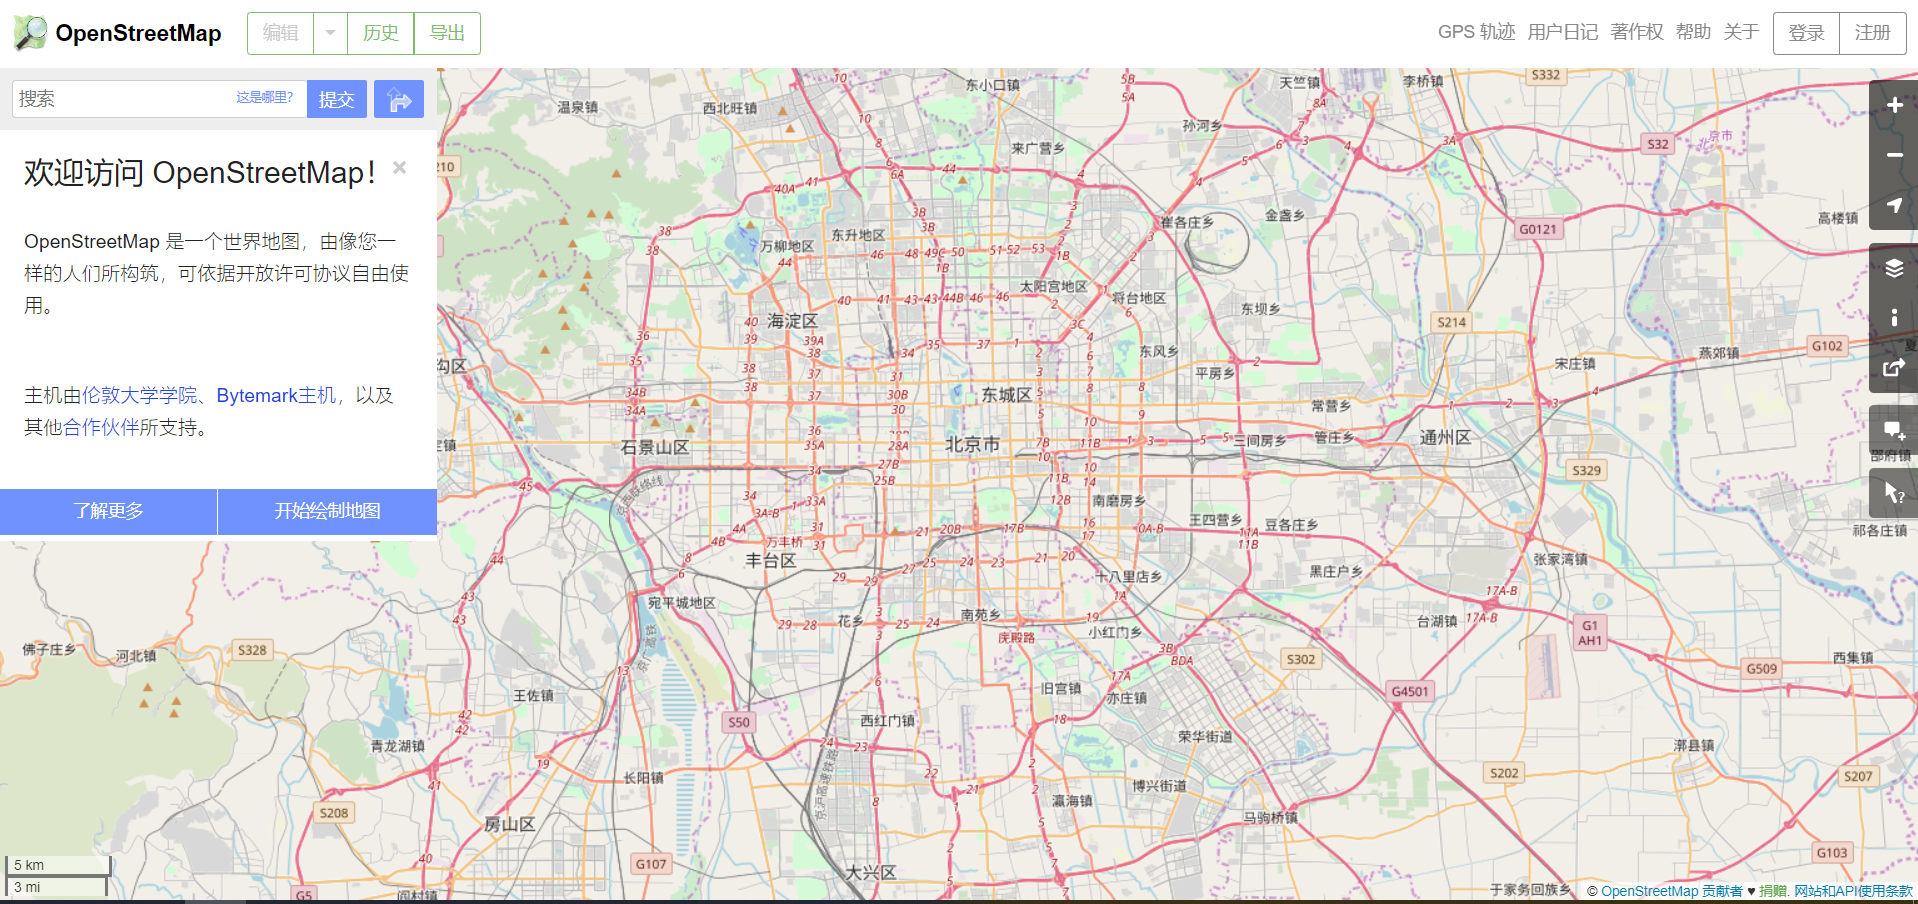Image resolution: width=1918 pixels, height=904 pixels.
Task: Open the 用户日记 user diaries page
Action: 1563,31
